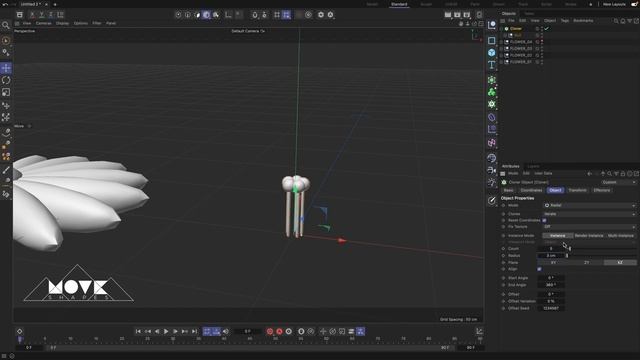The image size is (640, 360).
Task: Click Objects manager search icon
Action: click(616, 21)
